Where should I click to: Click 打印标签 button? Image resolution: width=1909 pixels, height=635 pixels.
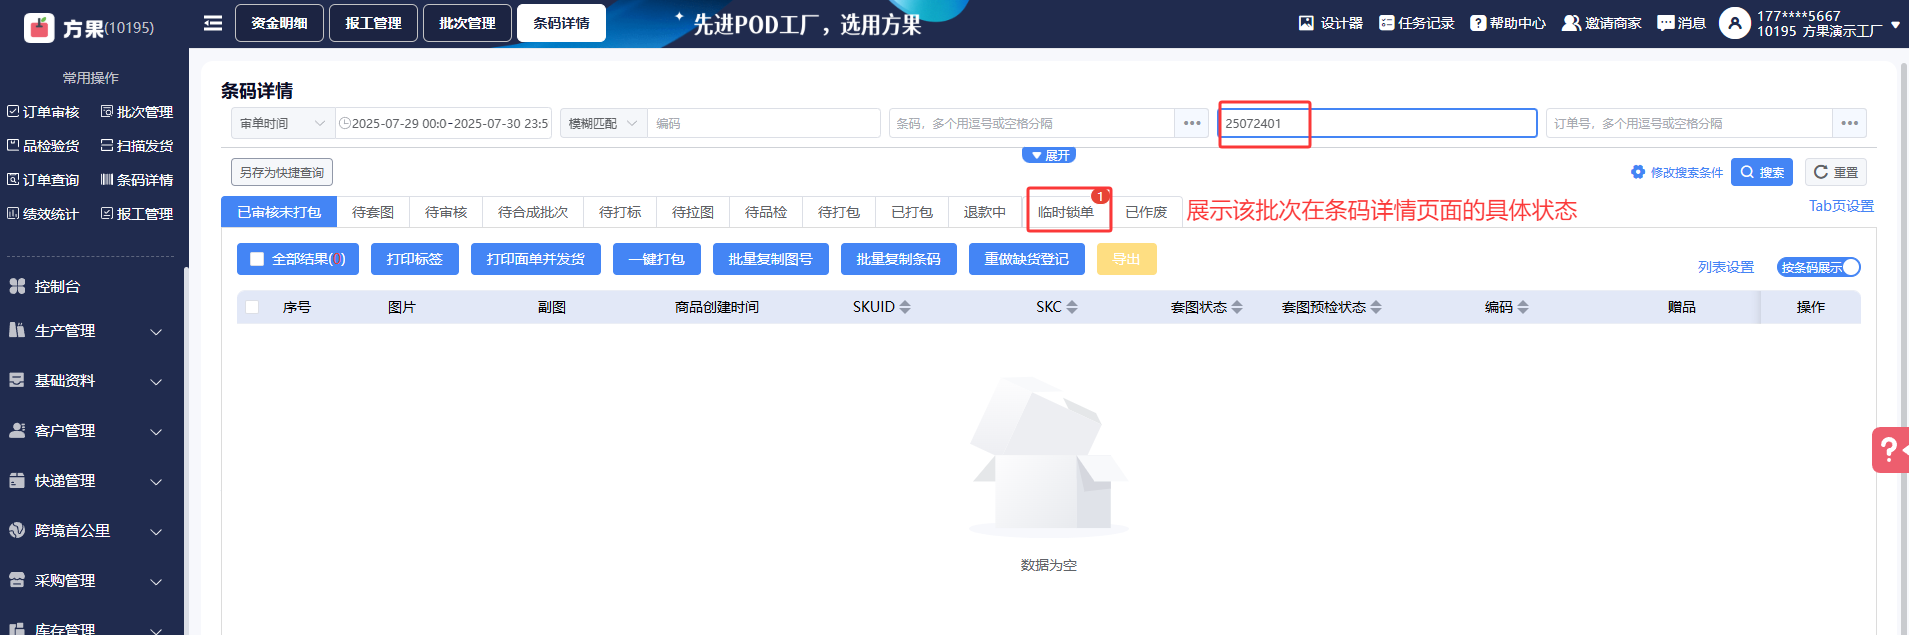pyautogui.click(x=415, y=259)
